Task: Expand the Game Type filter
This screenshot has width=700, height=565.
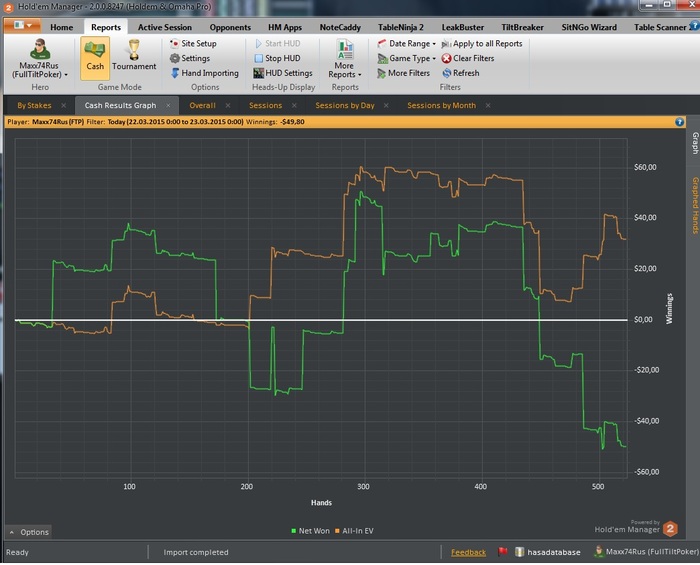Action: pyautogui.click(x=406, y=58)
